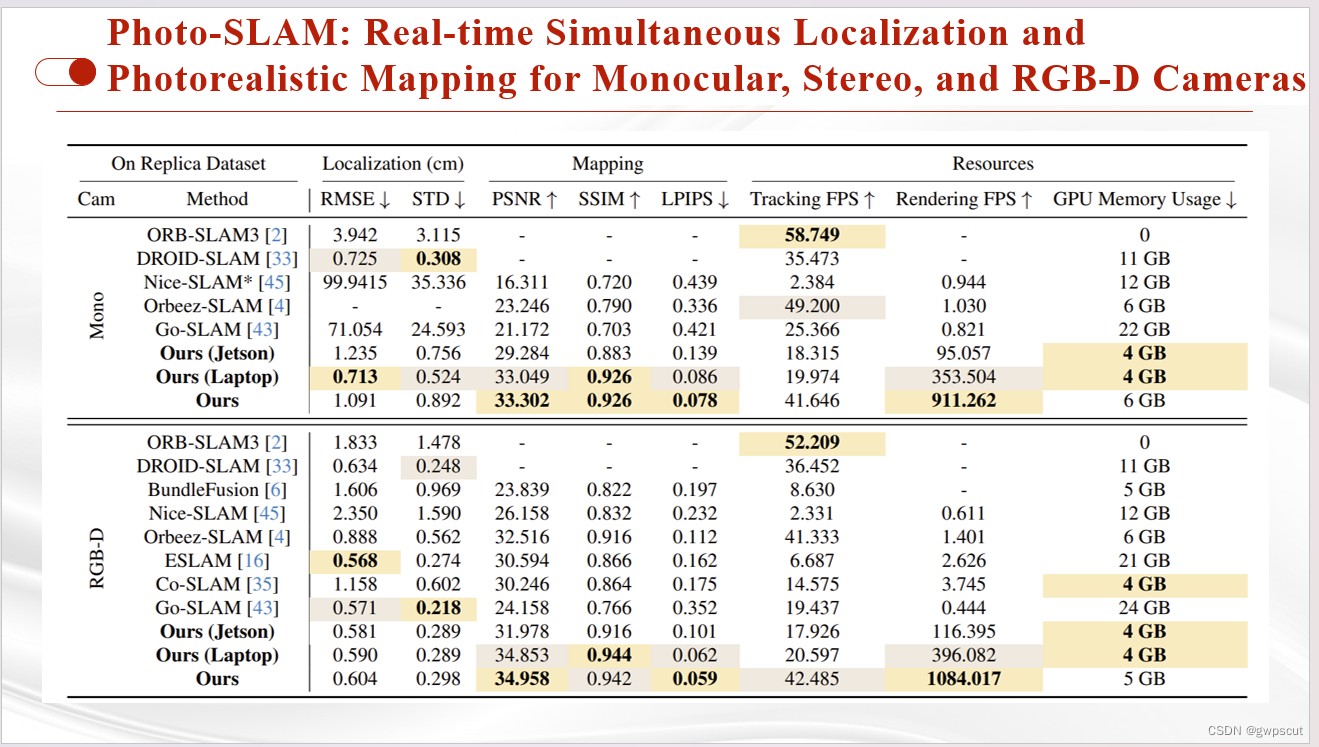Viewport: 1319px width, 747px height.
Task: Select the bold tracking FPS value 52.209
Action: pos(813,442)
